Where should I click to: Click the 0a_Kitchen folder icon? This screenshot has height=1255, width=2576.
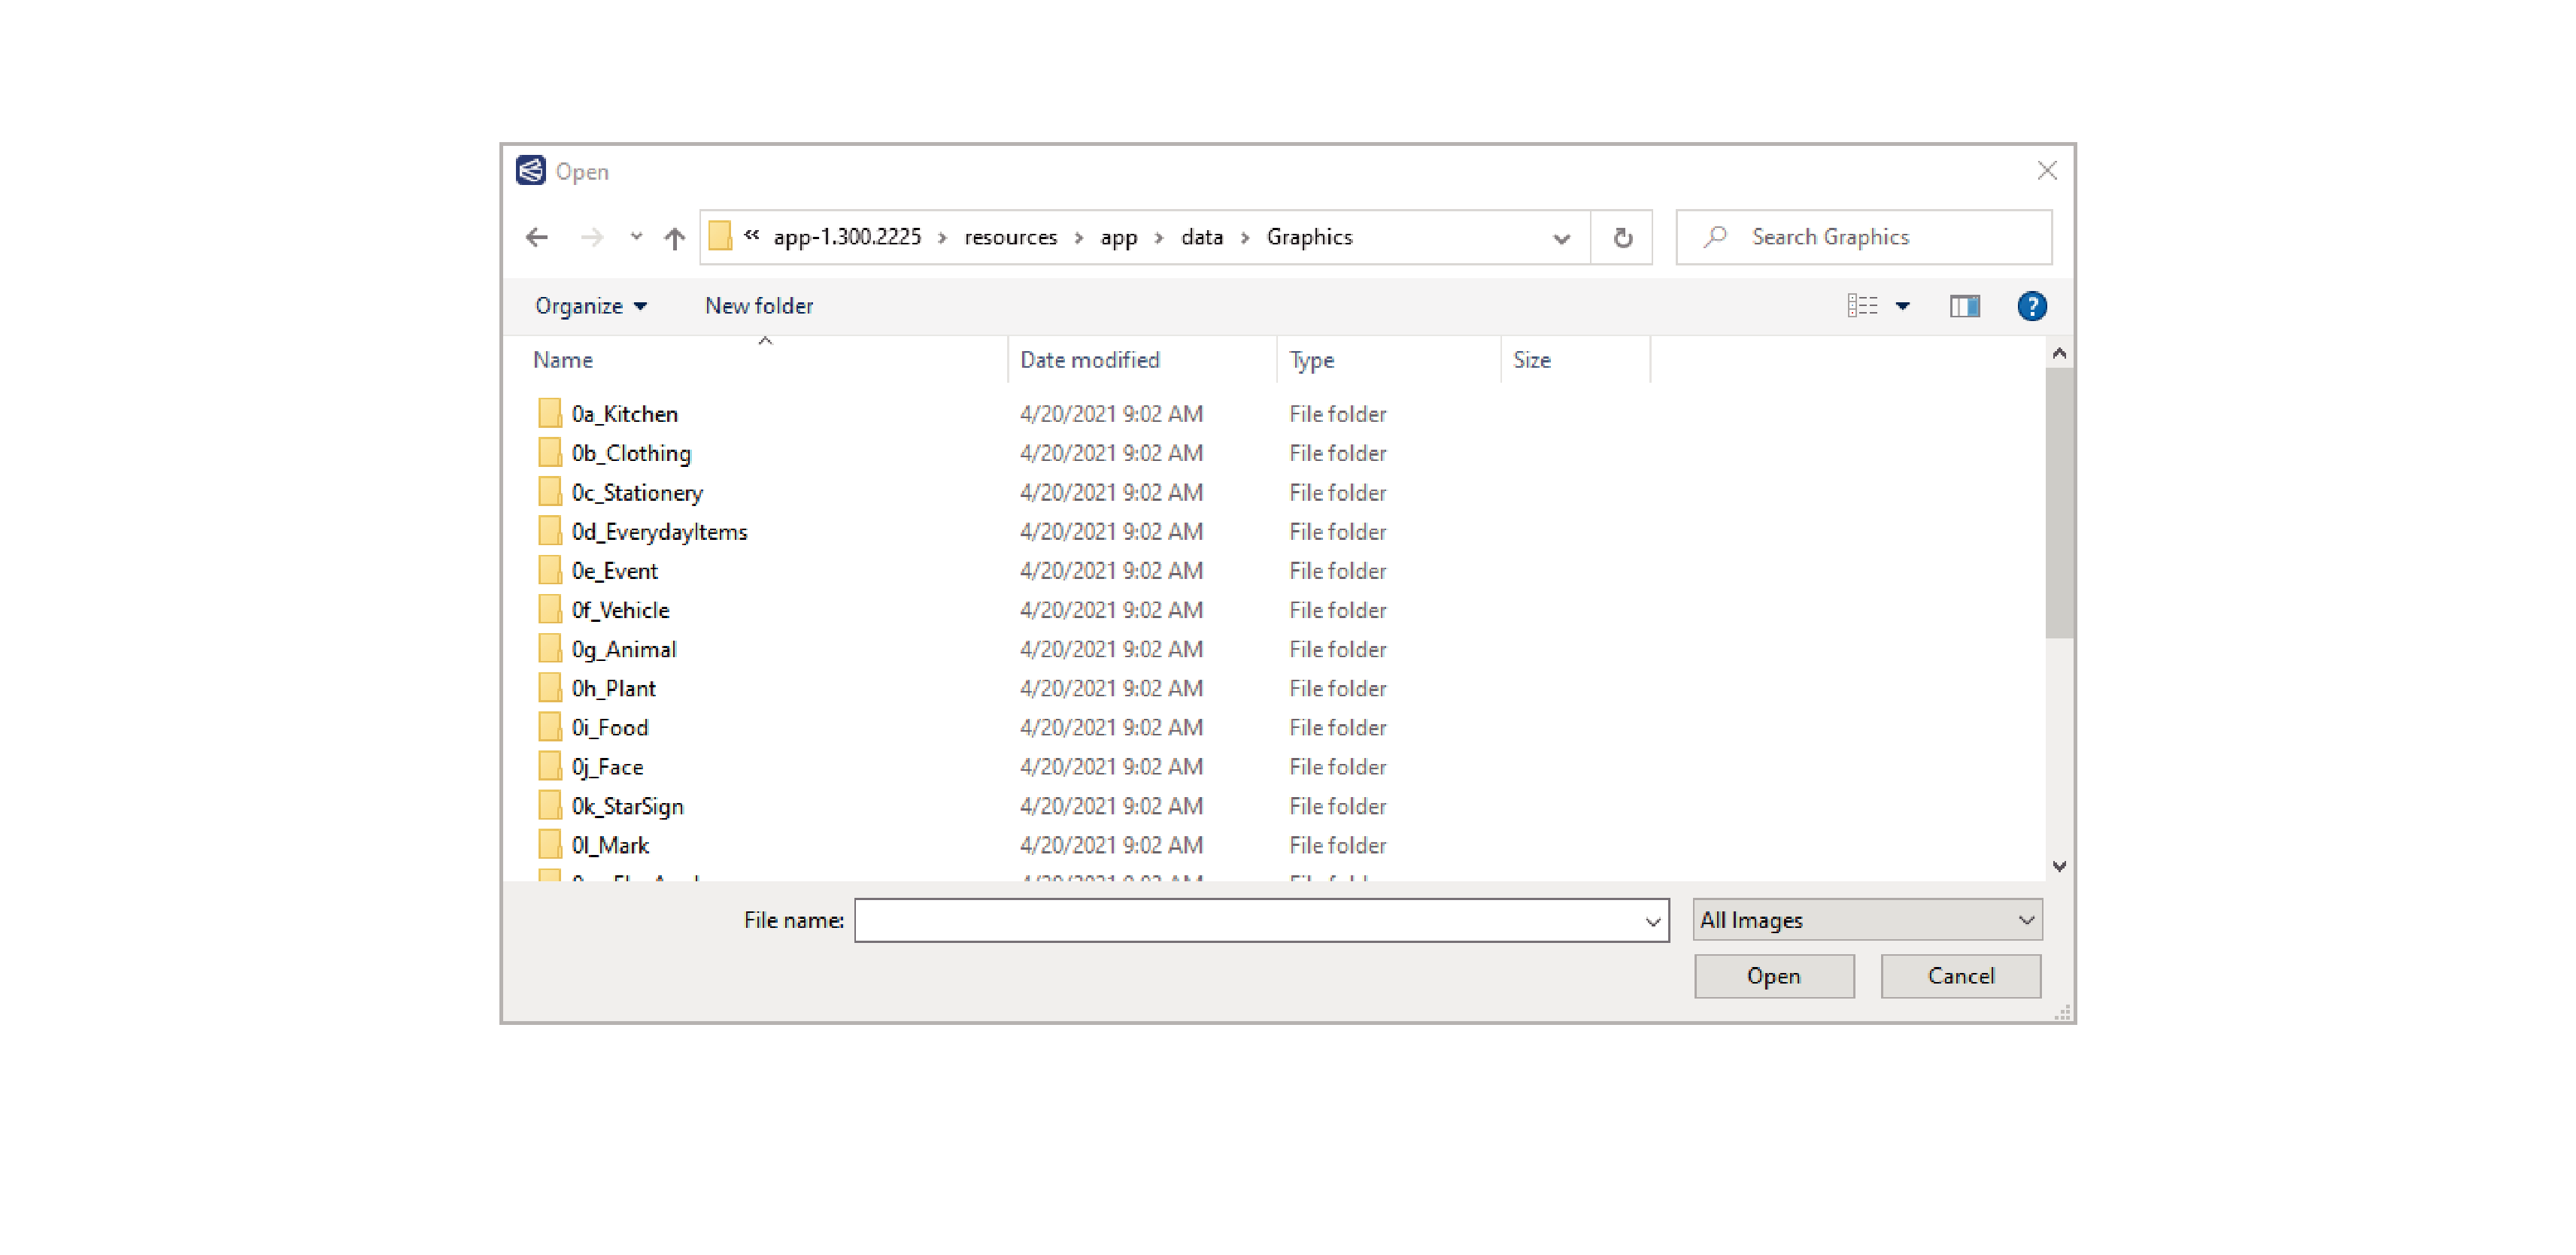549,413
